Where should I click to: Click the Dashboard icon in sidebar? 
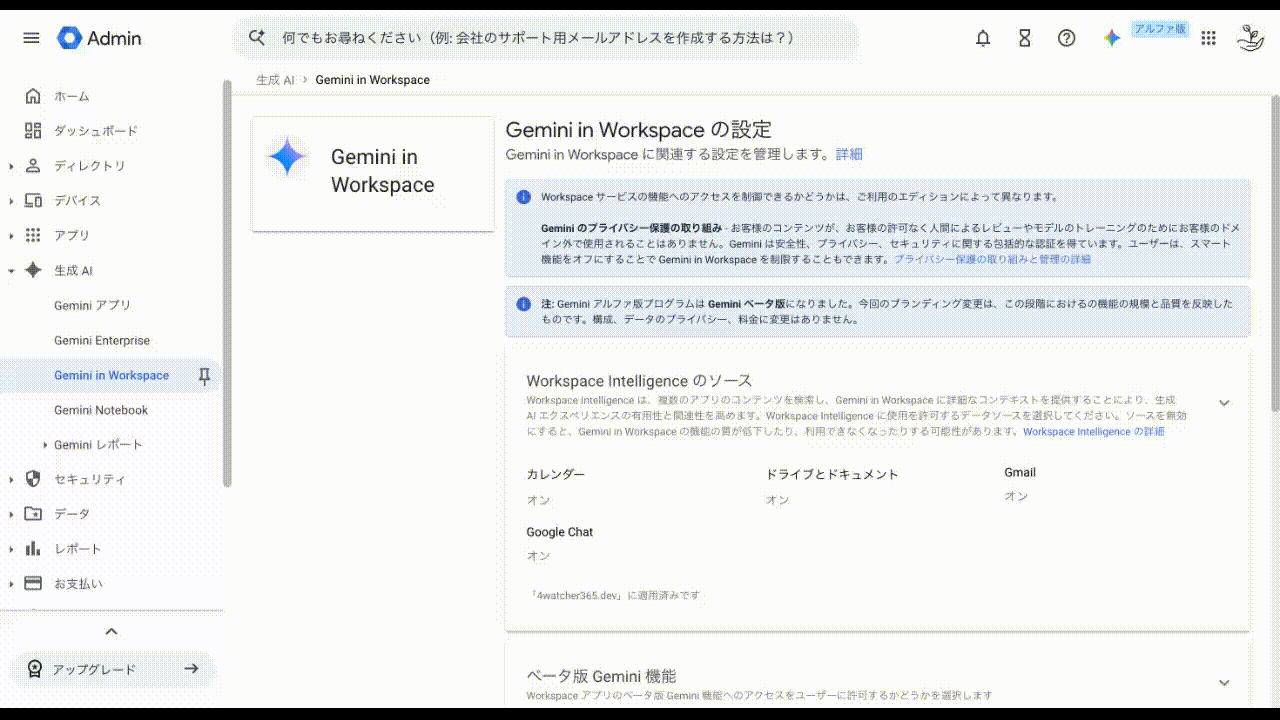coord(33,131)
